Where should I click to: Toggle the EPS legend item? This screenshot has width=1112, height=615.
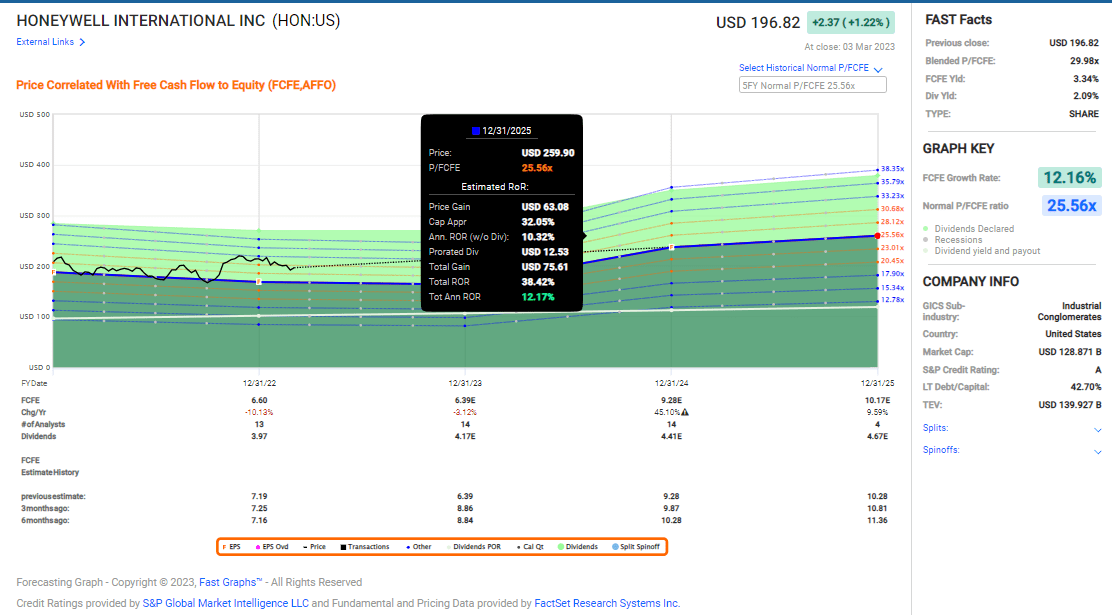click(x=231, y=547)
